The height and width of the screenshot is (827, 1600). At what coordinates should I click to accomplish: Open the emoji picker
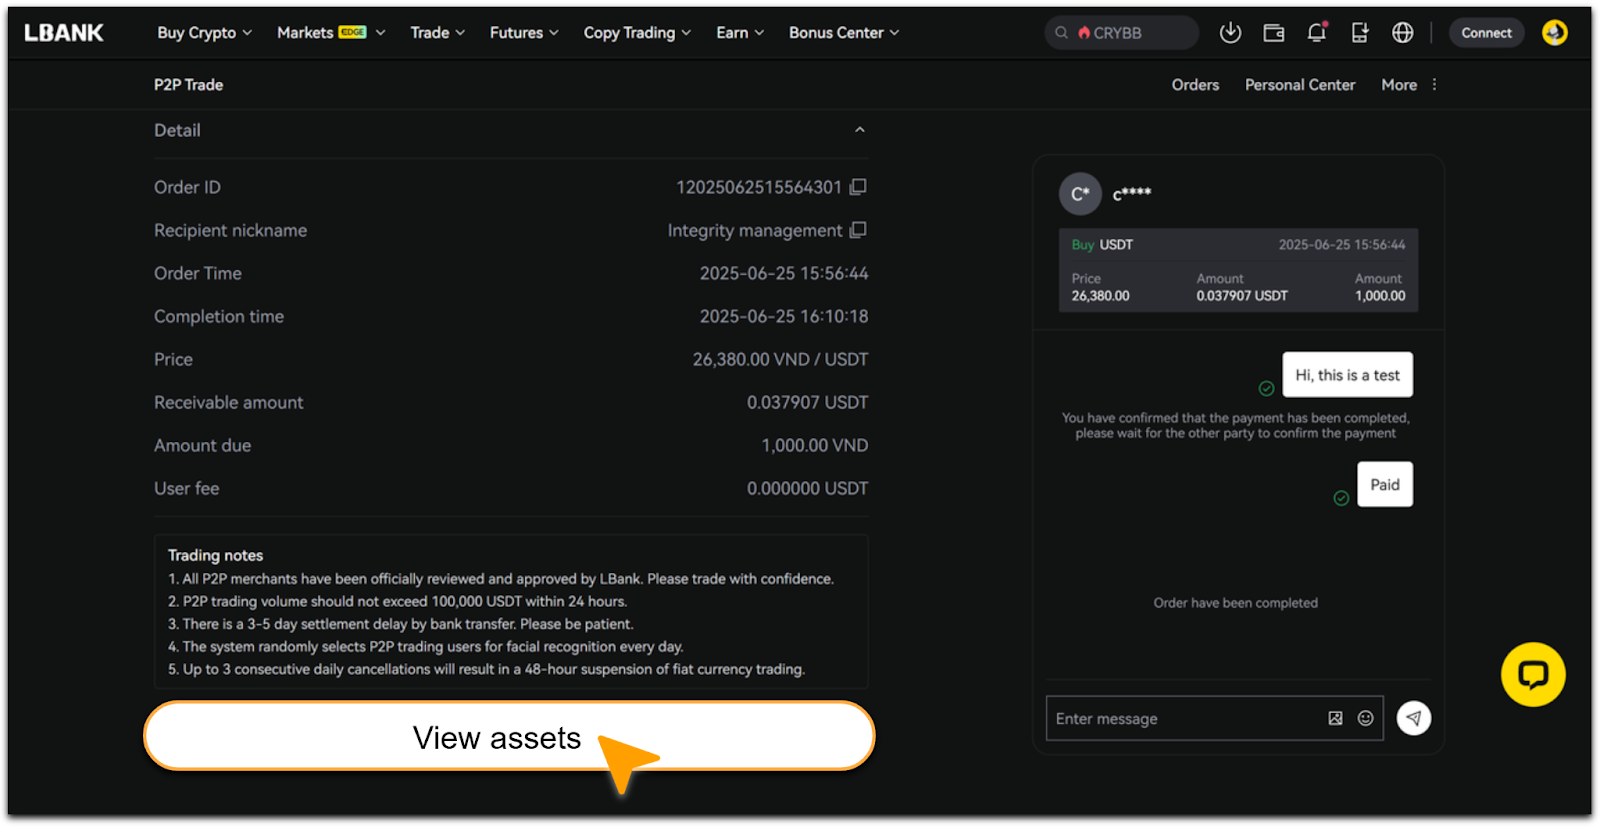1365,718
